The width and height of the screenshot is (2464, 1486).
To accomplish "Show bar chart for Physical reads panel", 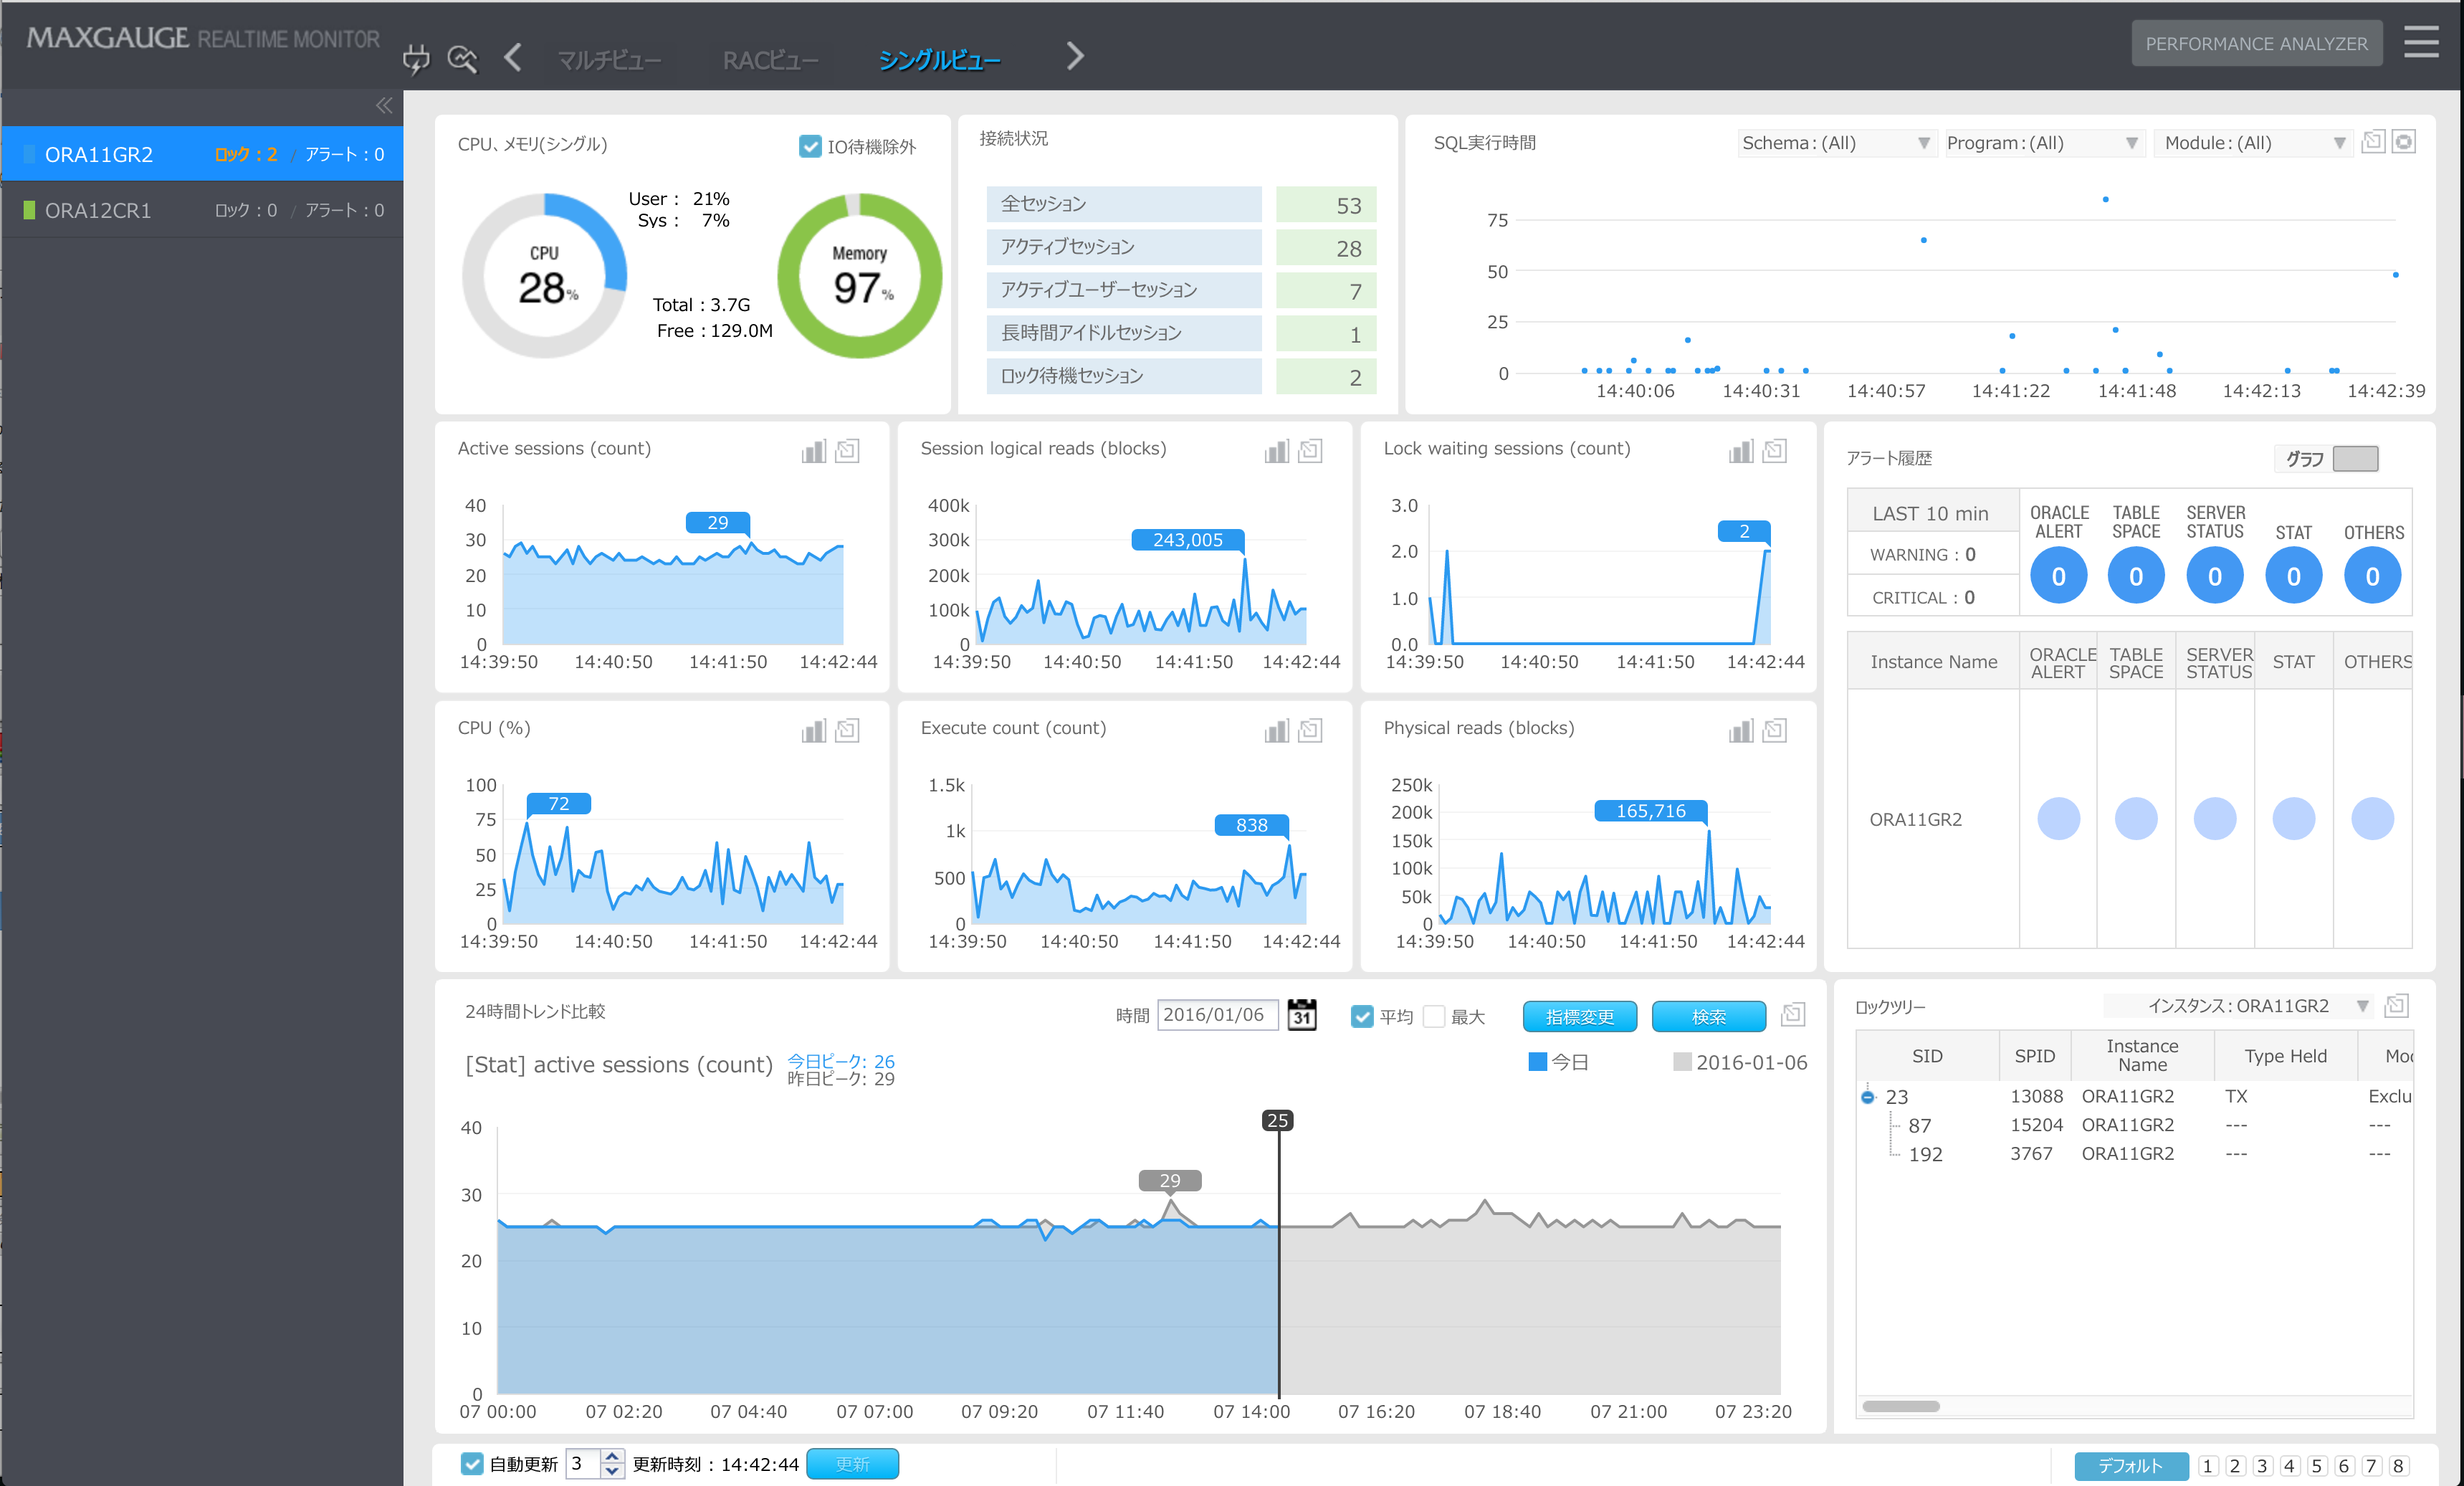I will (x=1741, y=731).
